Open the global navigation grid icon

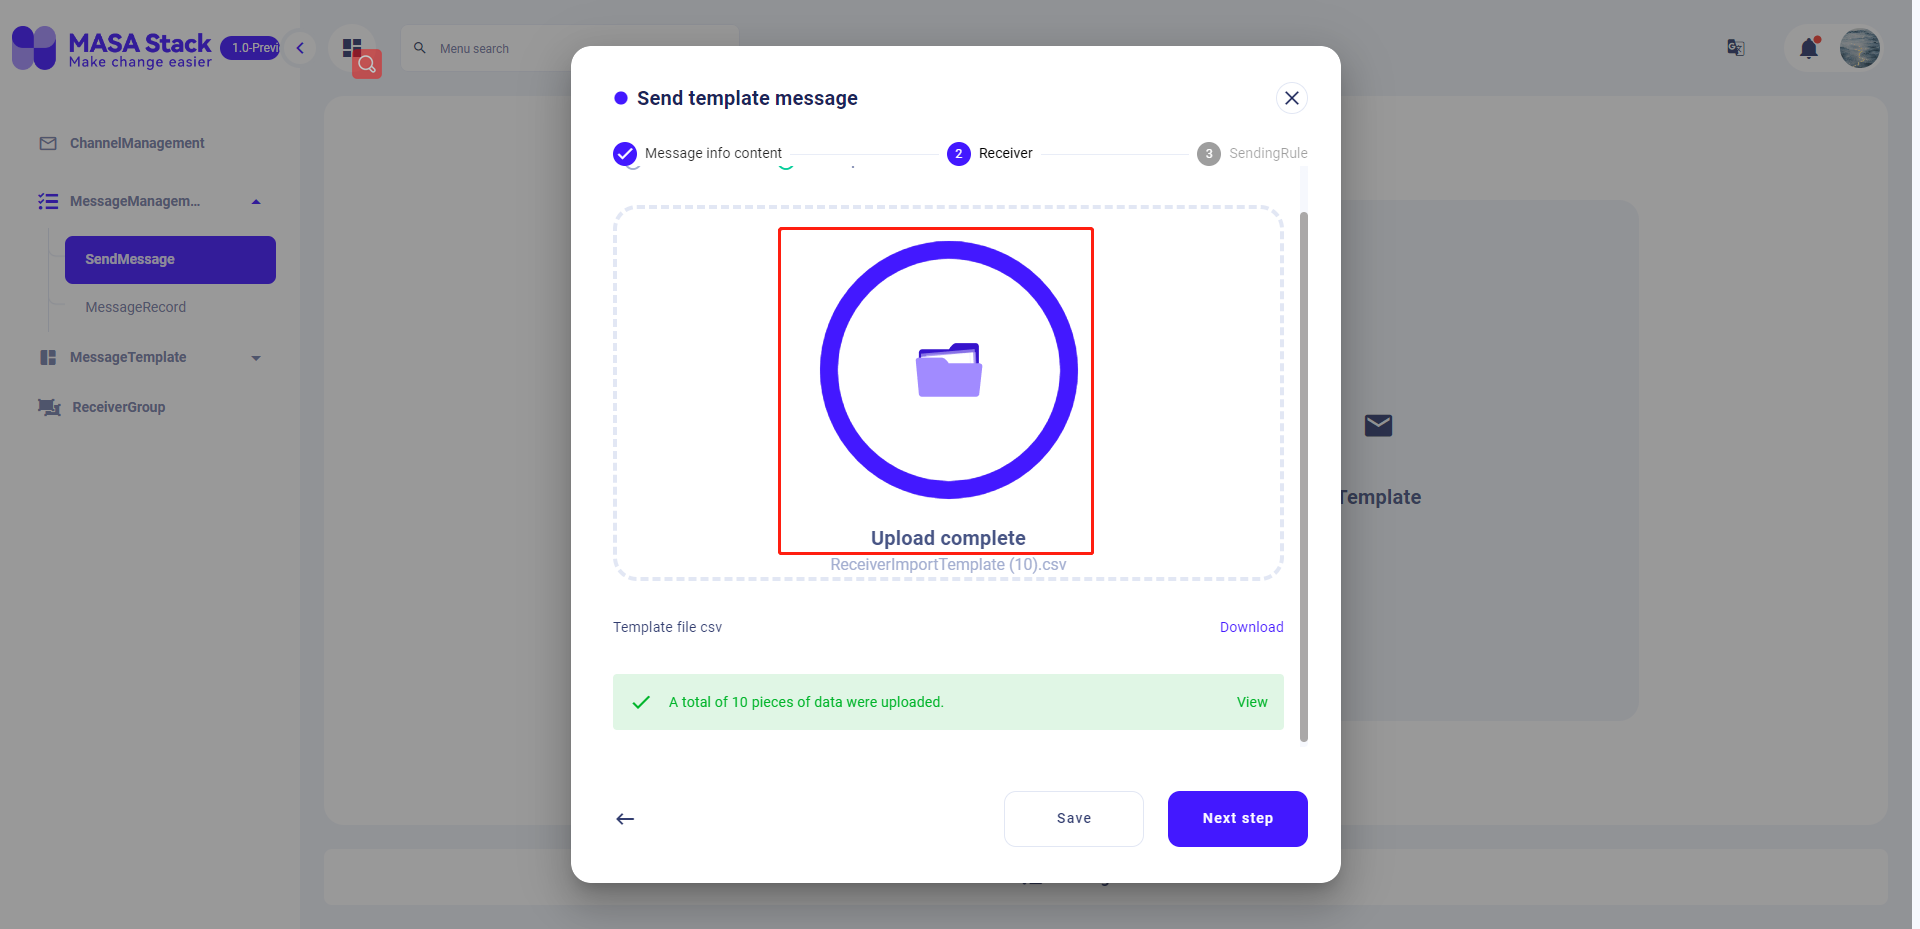352,47
